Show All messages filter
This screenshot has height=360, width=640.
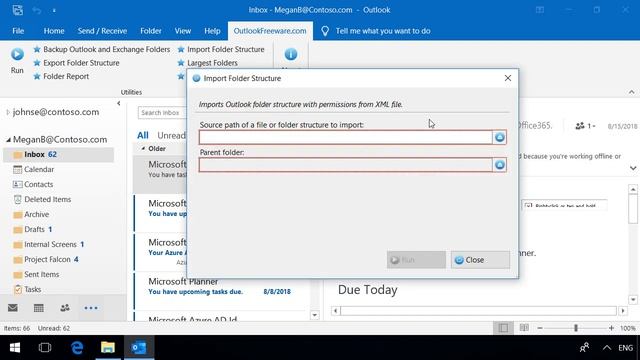[x=143, y=135]
